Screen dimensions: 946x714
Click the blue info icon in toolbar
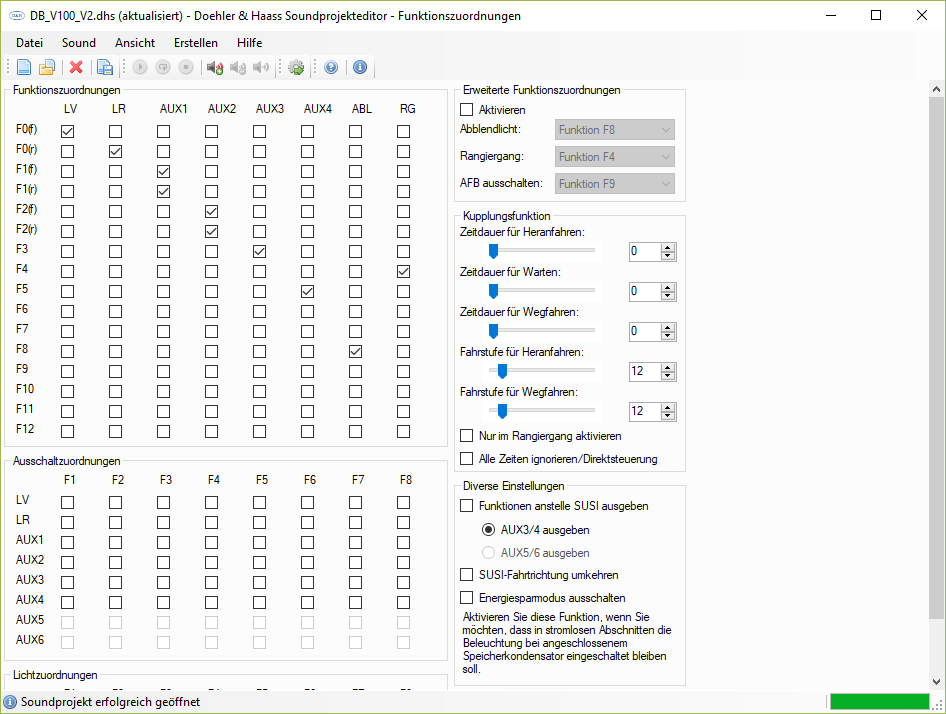pos(360,67)
